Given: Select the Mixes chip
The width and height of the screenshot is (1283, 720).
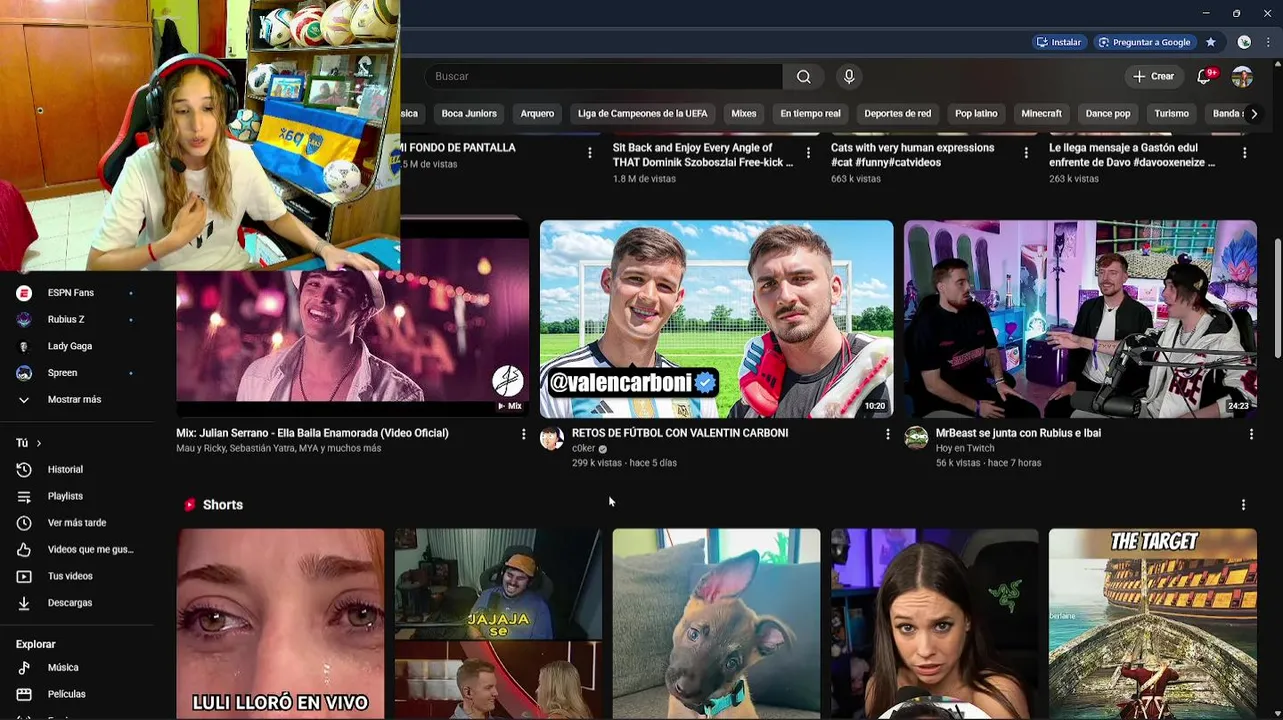Looking at the screenshot, I should click(x=744, y=114).
